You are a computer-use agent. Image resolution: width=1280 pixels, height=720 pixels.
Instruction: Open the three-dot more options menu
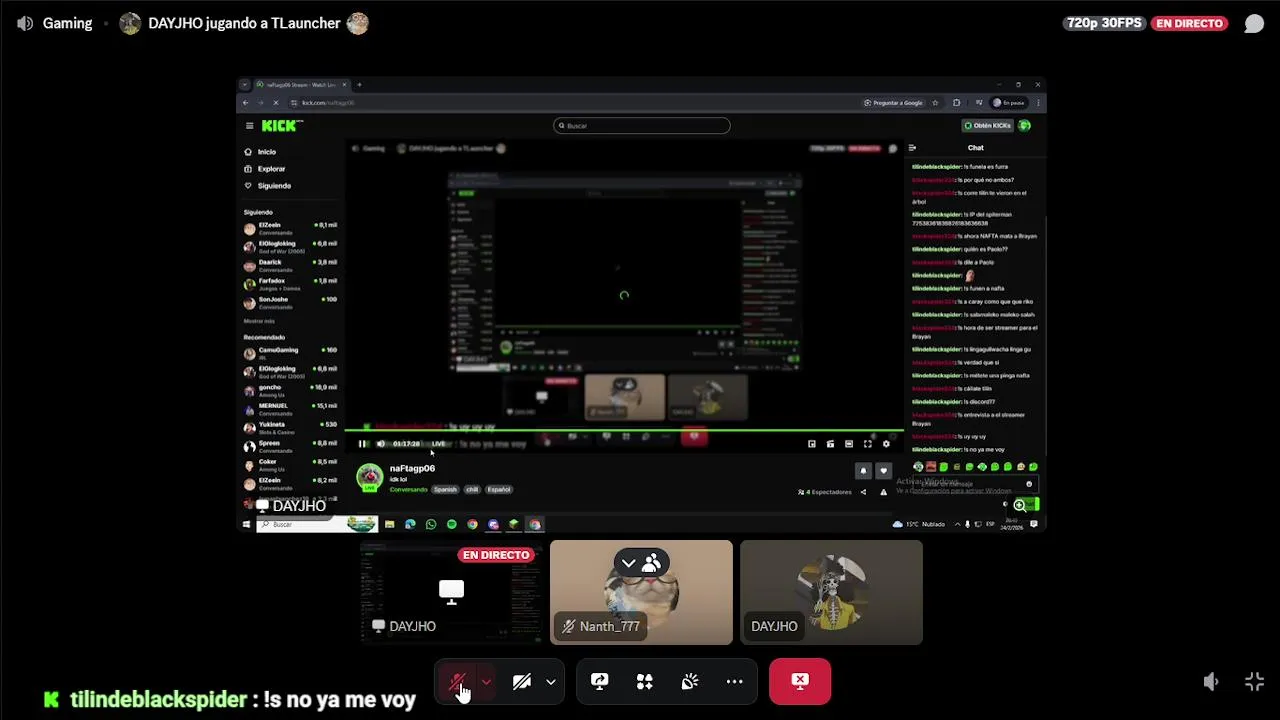[x=735, y=682]
